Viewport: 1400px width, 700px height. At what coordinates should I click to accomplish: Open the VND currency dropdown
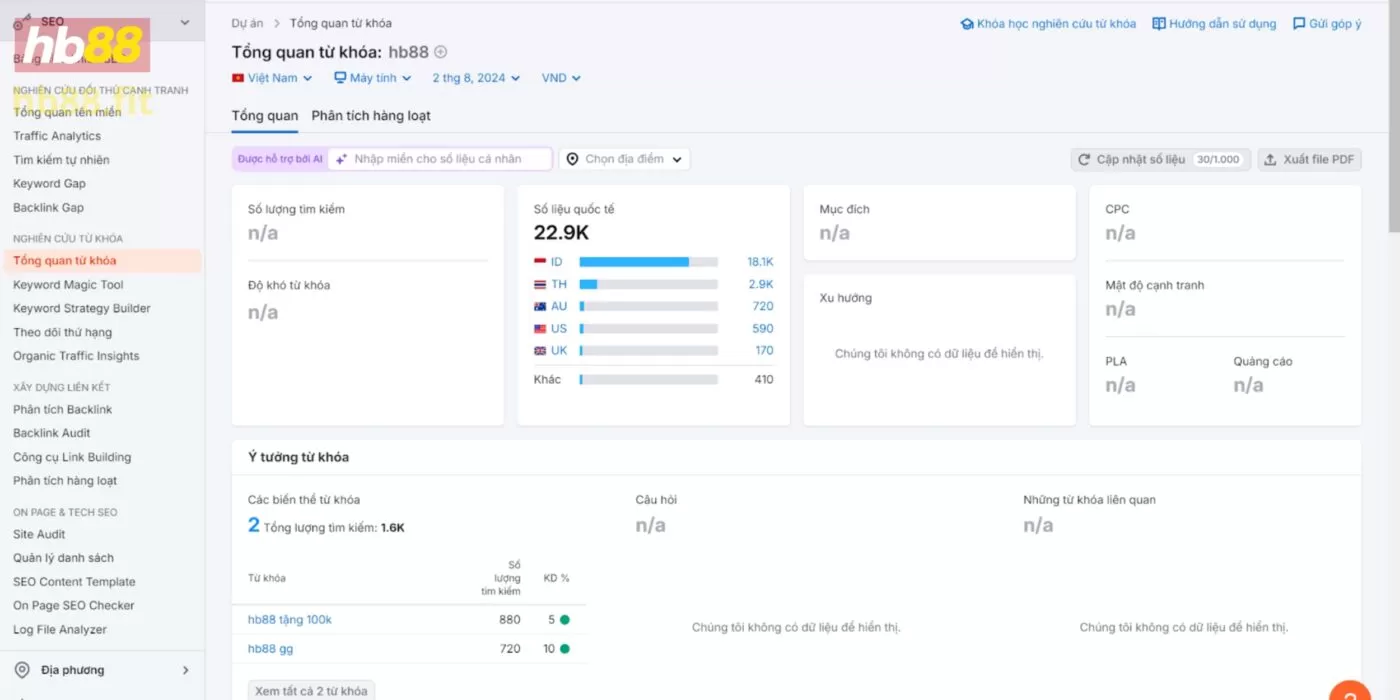click(561, 78)
